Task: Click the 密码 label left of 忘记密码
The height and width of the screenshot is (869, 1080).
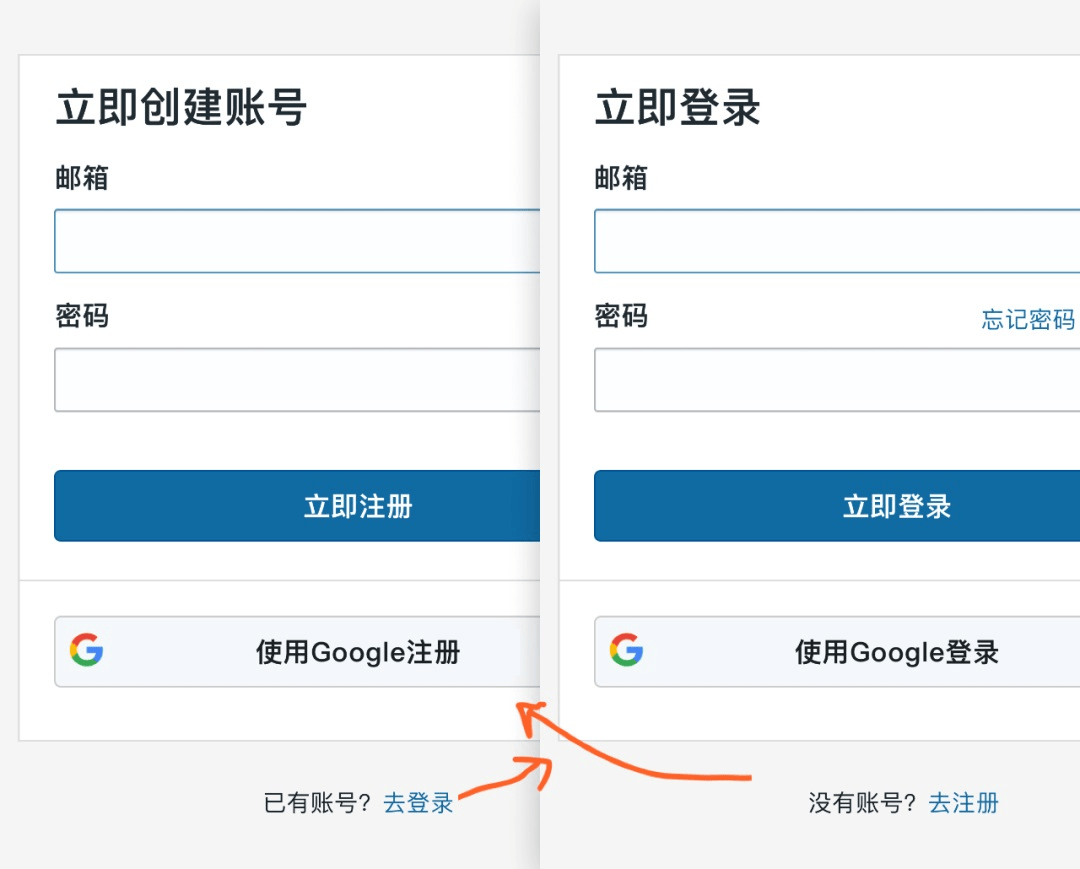Action: [621, 317]
